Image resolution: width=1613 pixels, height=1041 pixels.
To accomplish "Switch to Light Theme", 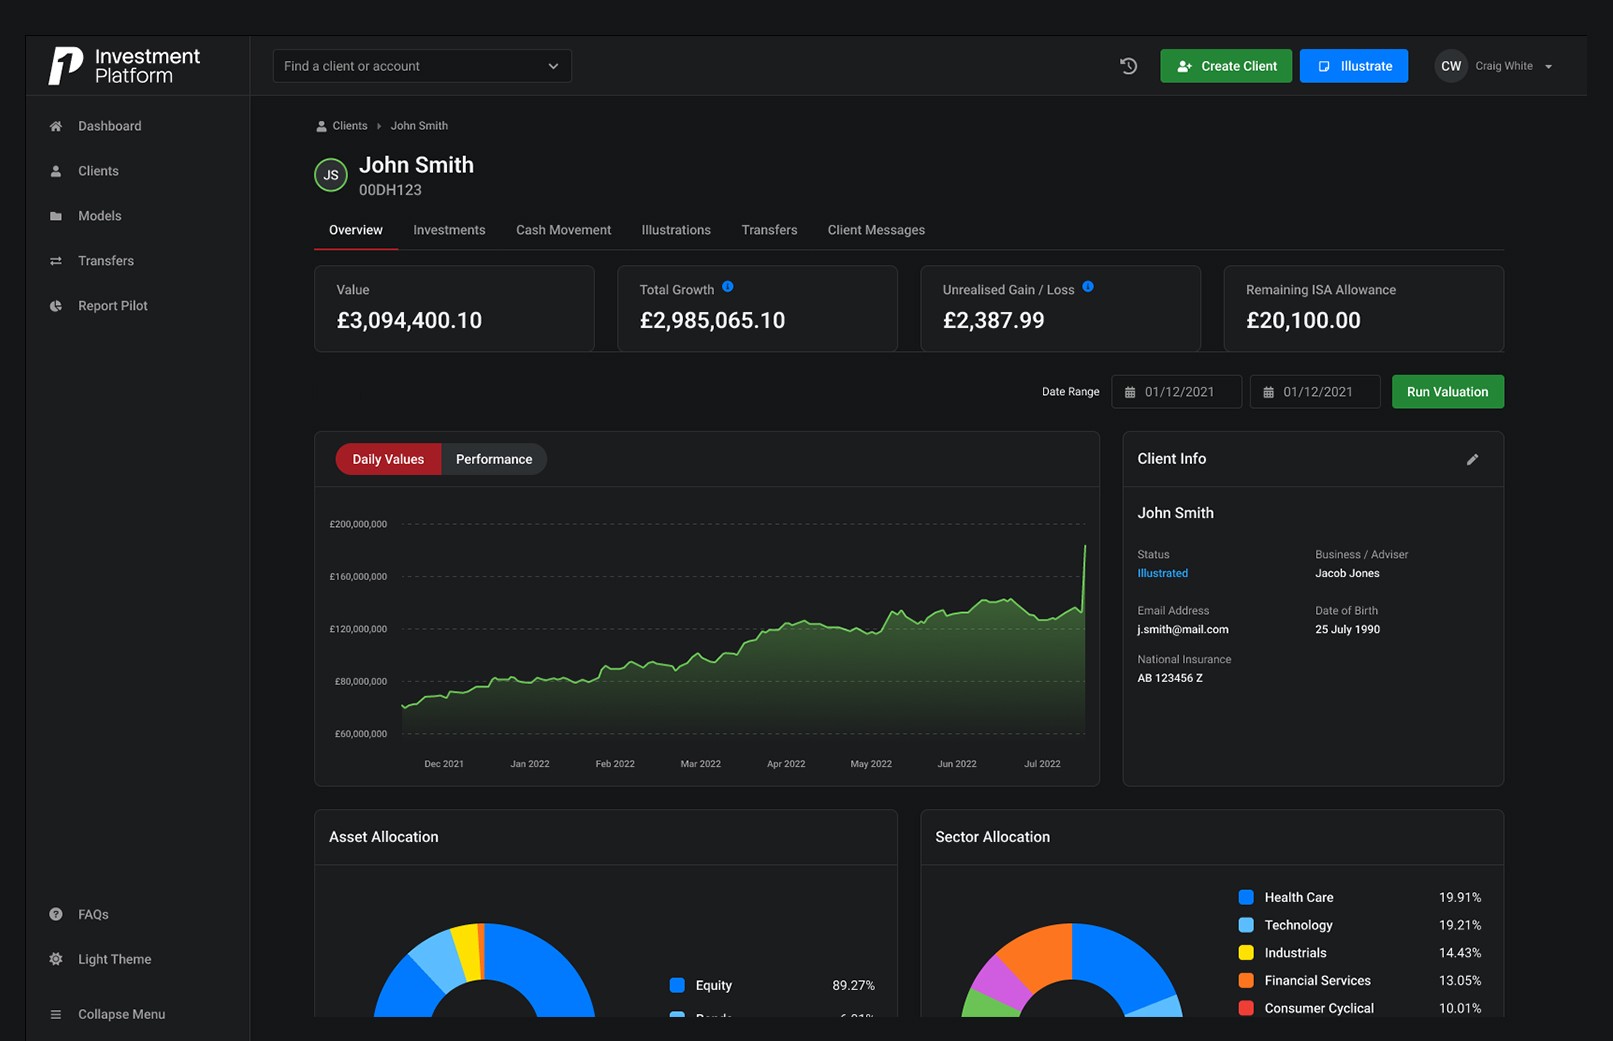I will (x=115, y=959).
